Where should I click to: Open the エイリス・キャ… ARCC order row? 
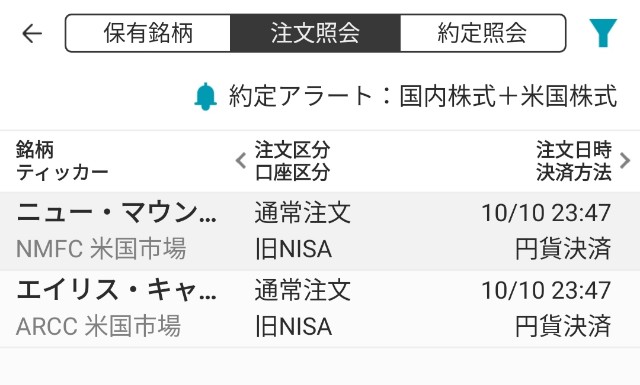pyautogui.click(x=320, y=309)
